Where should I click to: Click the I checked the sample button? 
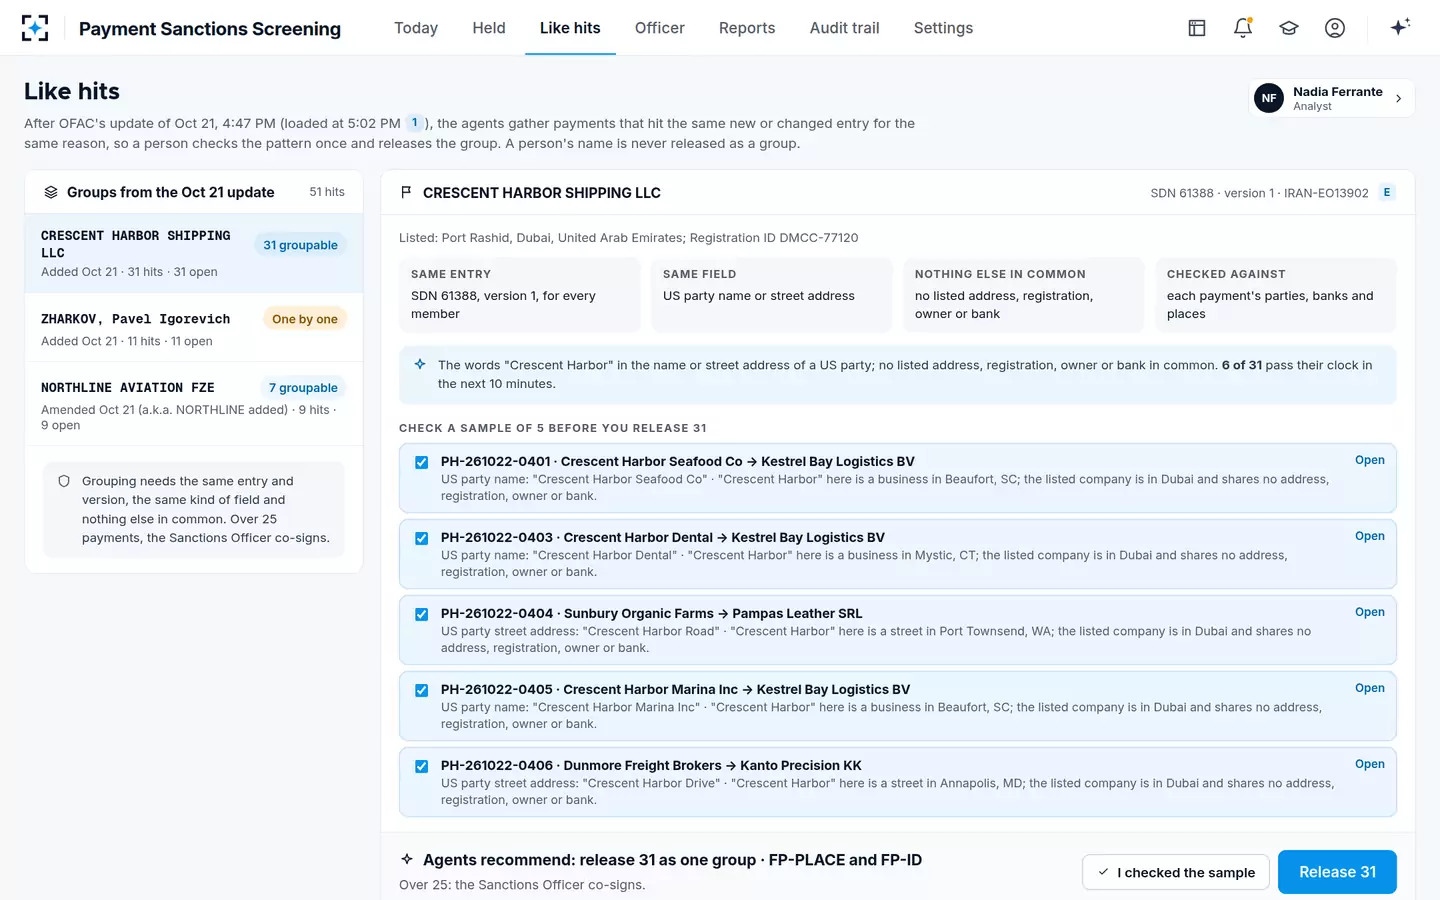(1176, 872)
